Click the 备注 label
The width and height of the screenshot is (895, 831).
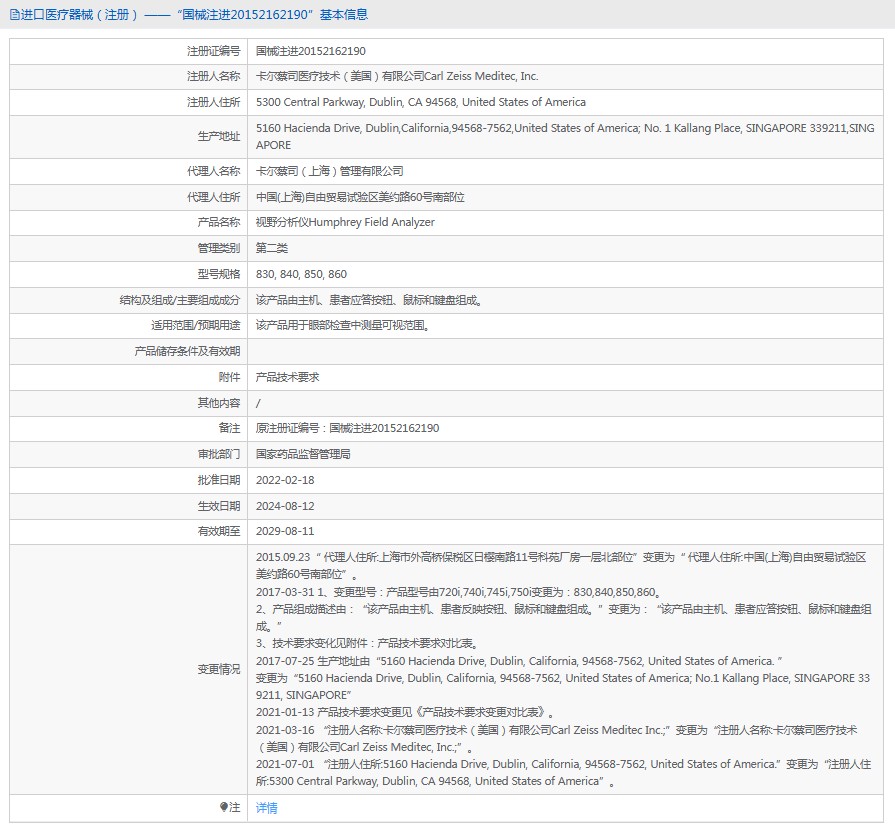229,429
